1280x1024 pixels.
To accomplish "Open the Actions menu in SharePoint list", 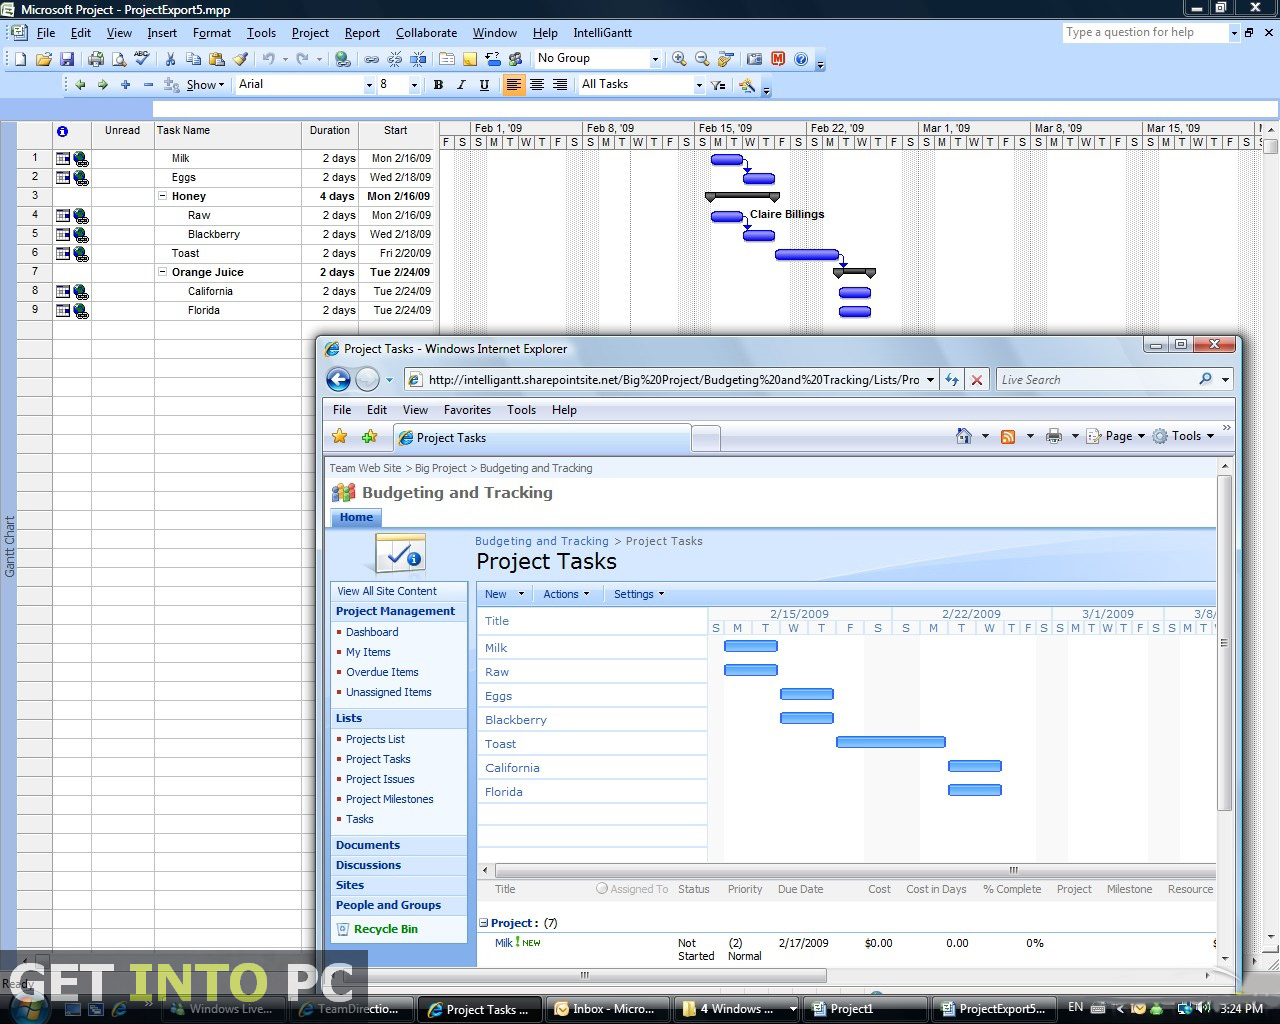I will 566,594.
